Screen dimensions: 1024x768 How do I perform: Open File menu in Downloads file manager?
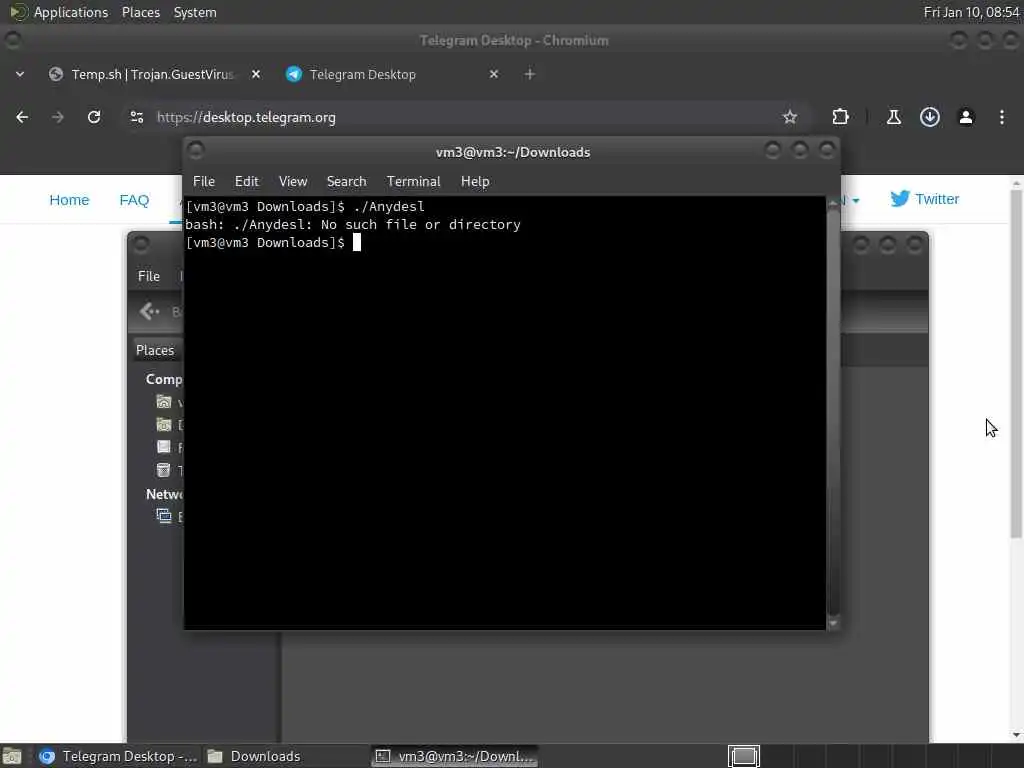[149, 276]
